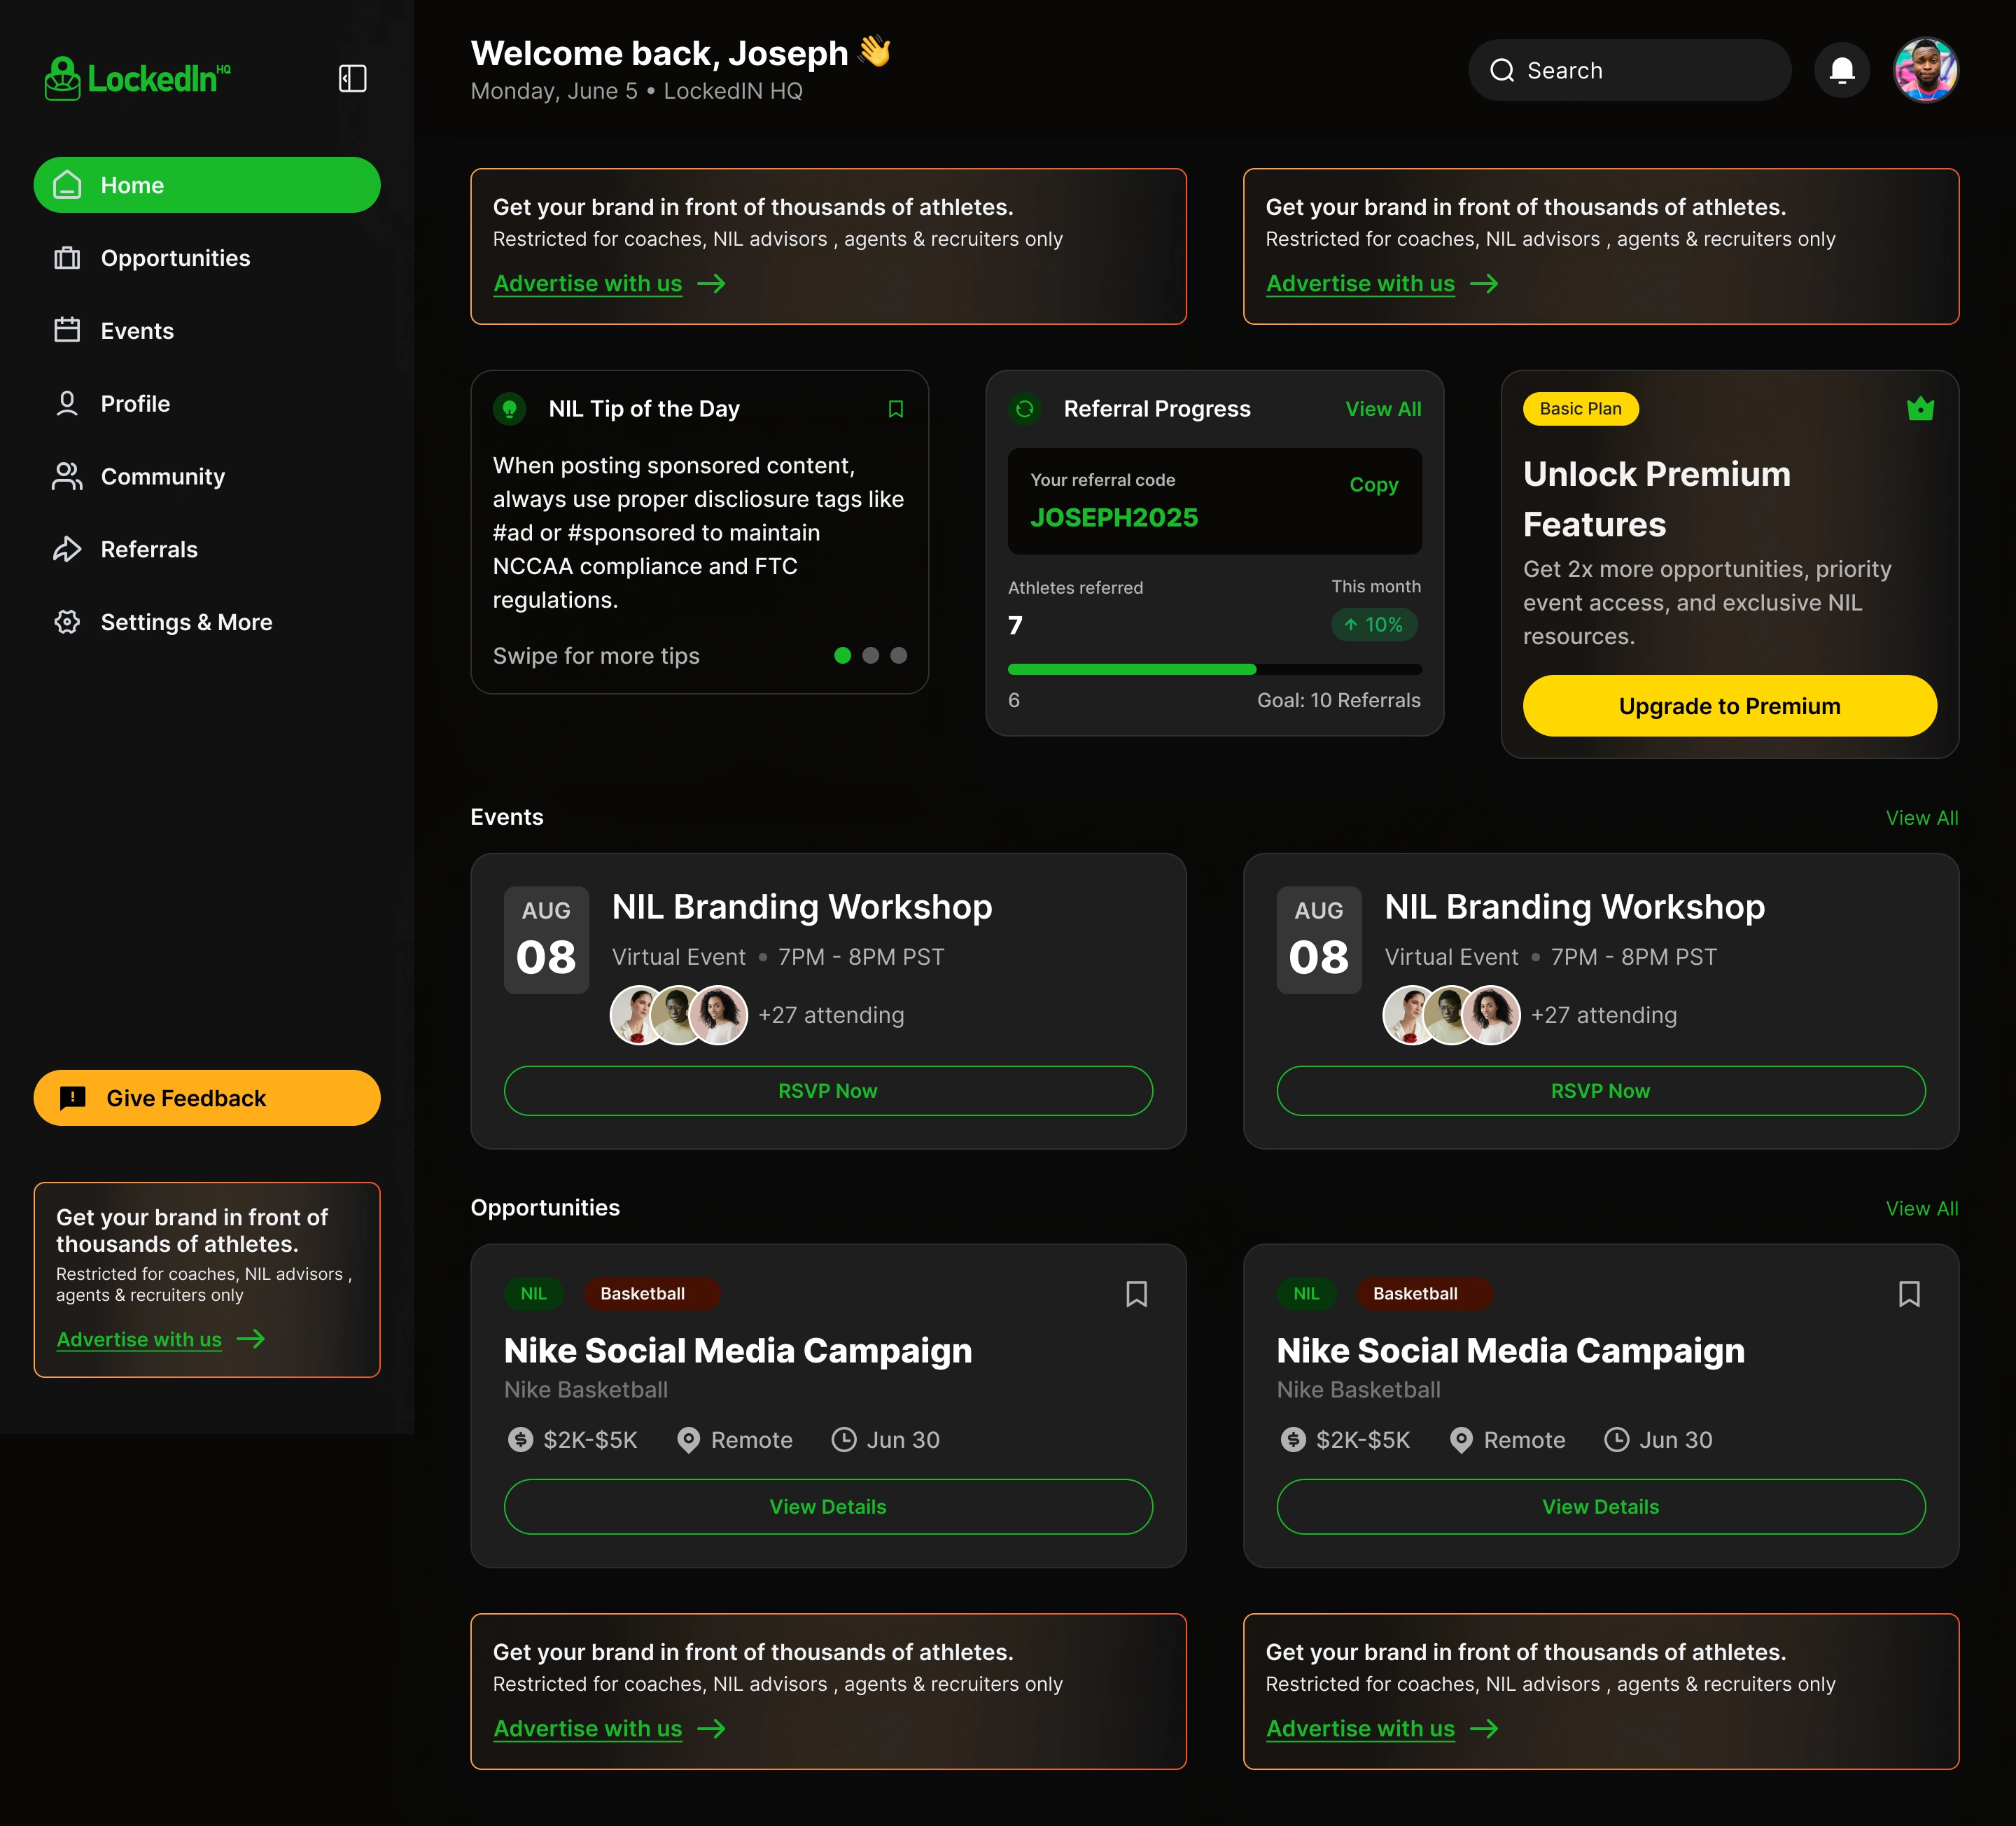
Task: Click the Home house icon in sidebar
Action: [67, 185]
